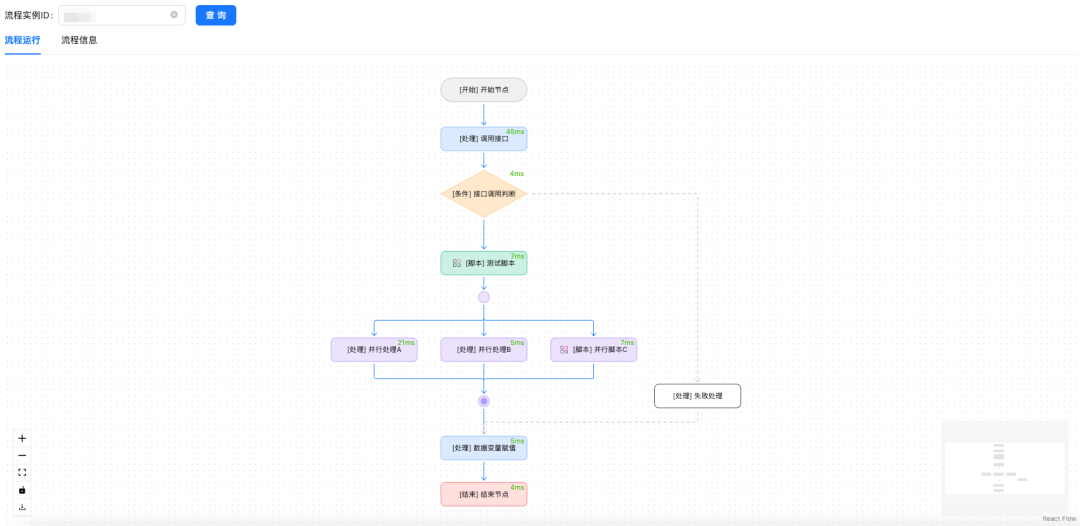Screen dimensions: 1080x526
Task: Zoom out with the minus control
Action: 22,455
